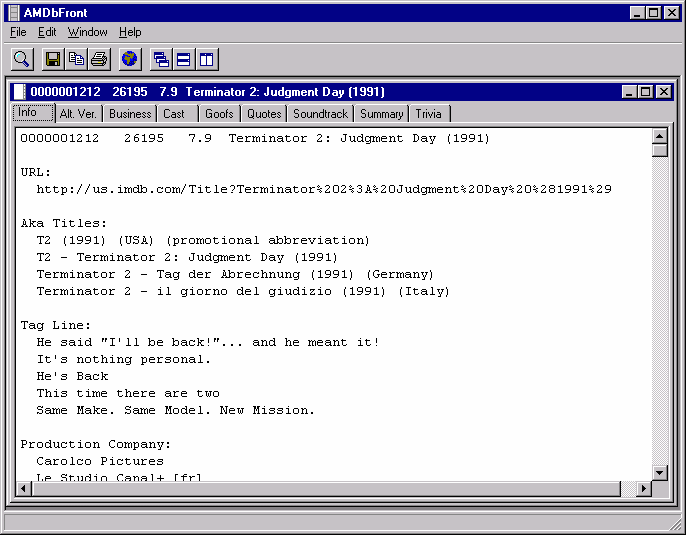This screenshot has height=535, width=686.
Task: Click the 'URL:' heading
Action: point(36,172)
